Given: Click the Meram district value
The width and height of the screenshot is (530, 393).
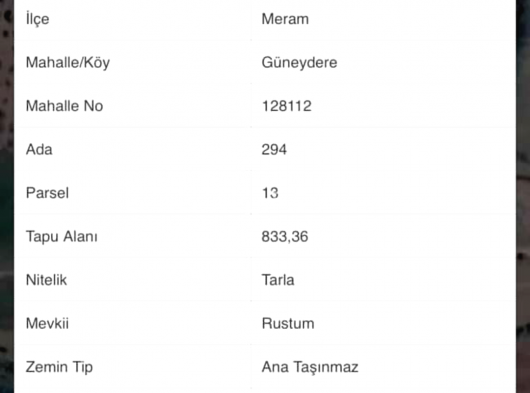Looking at the screenshot, I should pos(285,19).
